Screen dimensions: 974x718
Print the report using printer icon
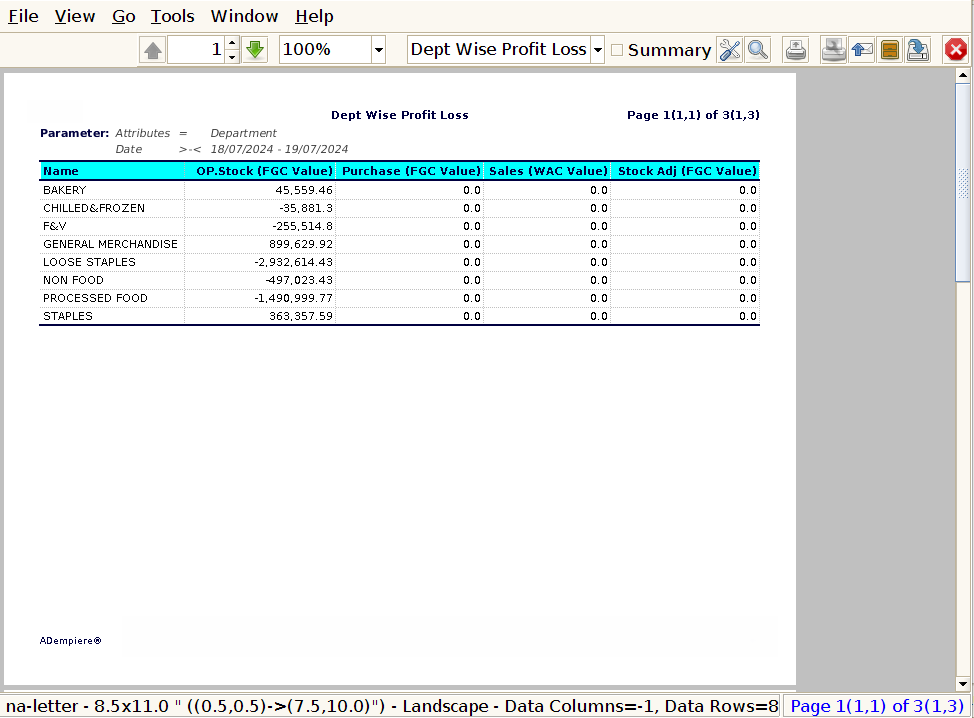[x=796, y=50]
